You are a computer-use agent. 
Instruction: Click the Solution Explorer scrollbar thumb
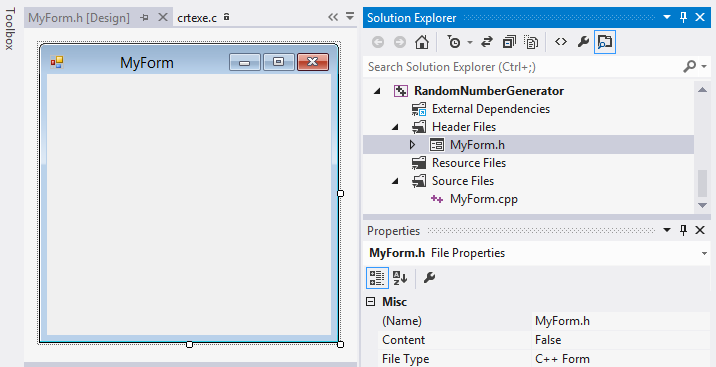point(703,183)
